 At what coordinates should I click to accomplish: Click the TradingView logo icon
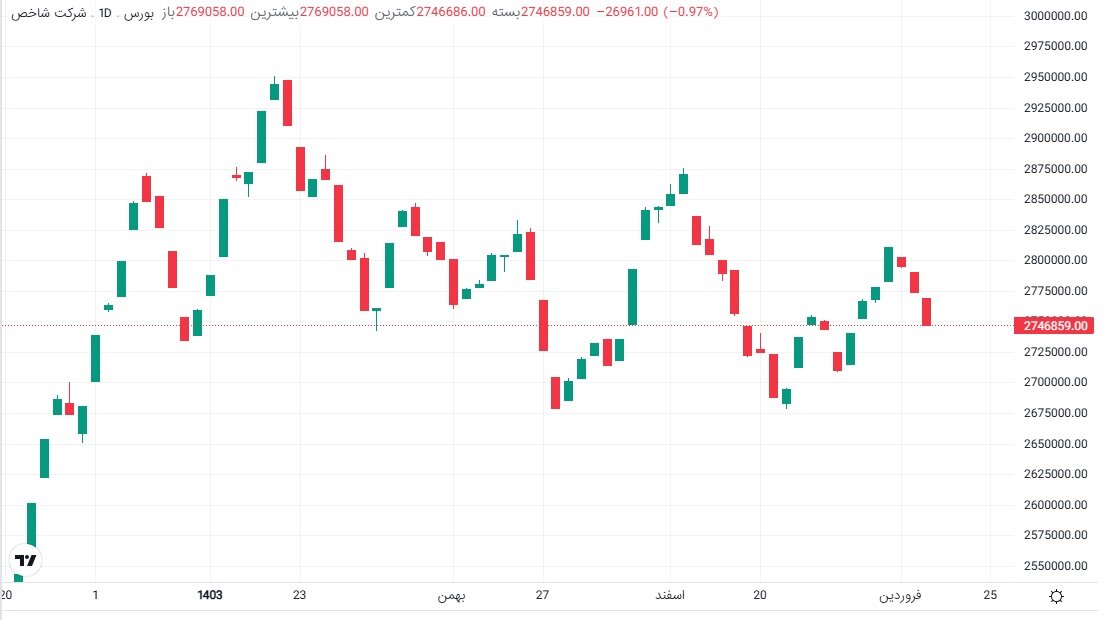(26, 560)
